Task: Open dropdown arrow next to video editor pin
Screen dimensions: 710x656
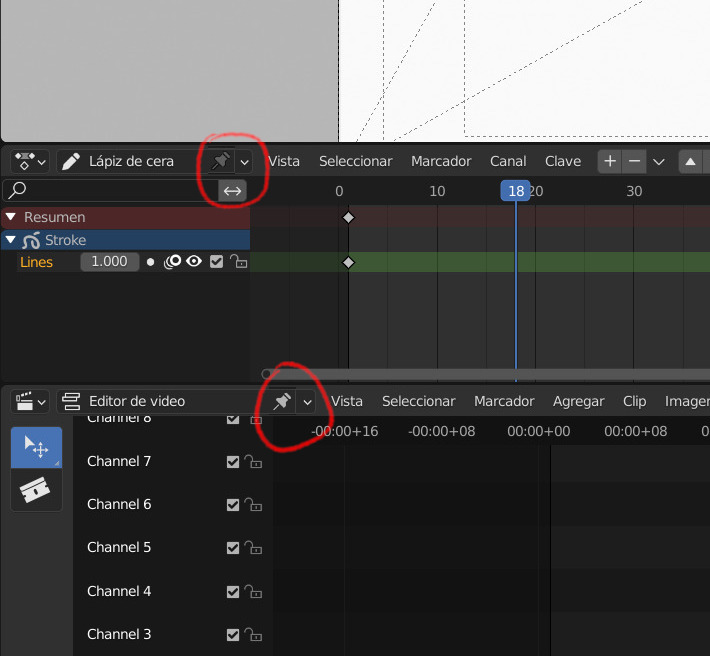Action: [307, 402]
